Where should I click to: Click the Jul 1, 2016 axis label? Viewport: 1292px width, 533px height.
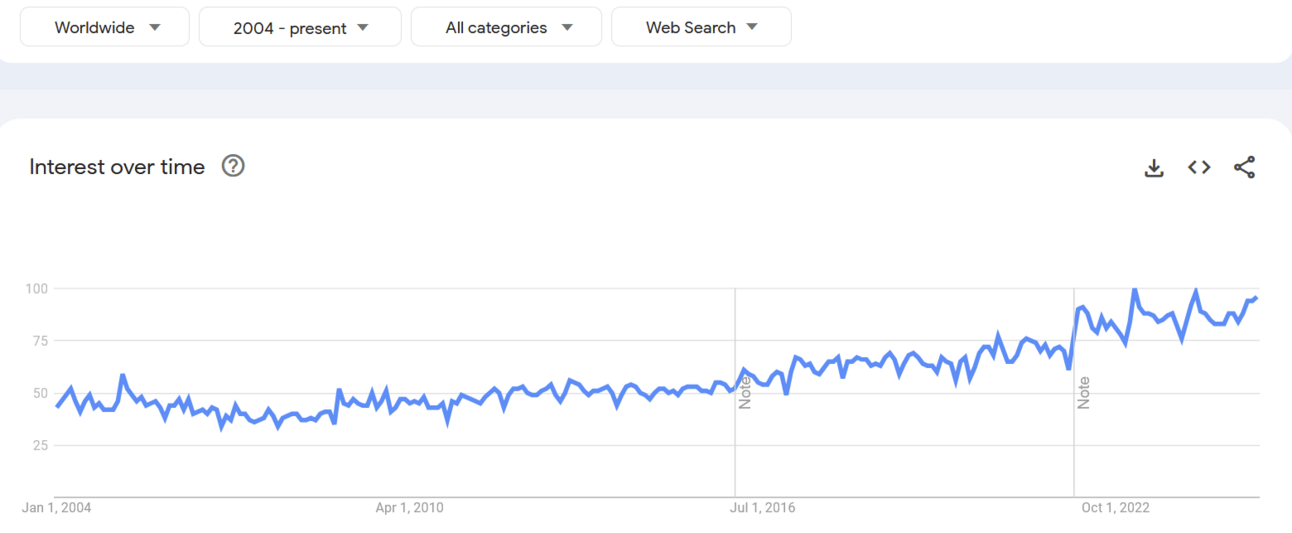[x=763, y=508]
